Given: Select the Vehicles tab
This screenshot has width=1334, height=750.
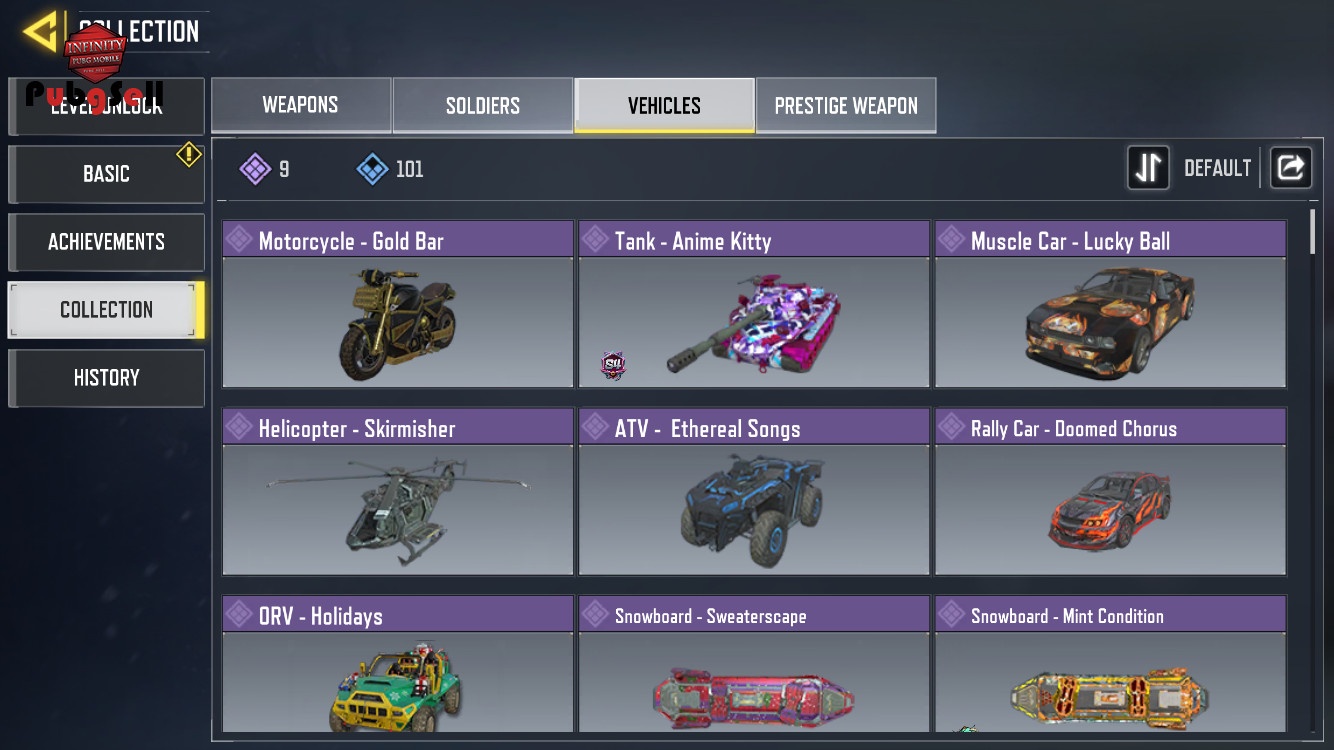Looking at the screenshot, I should pyautogui.click(x=664, y=105).
